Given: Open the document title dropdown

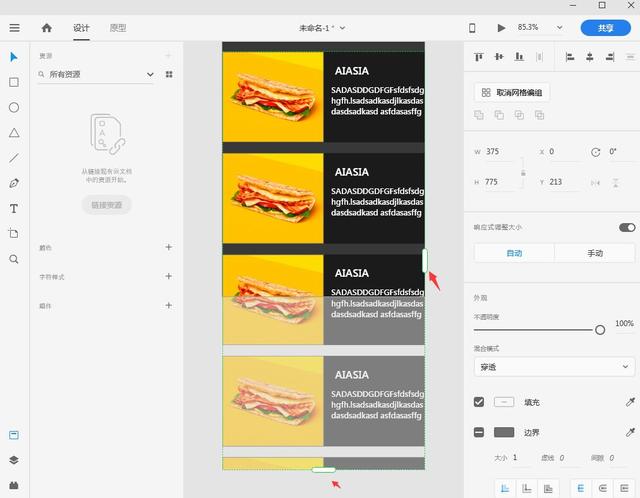Looking at the screenshot, I should tap(342, 28).
